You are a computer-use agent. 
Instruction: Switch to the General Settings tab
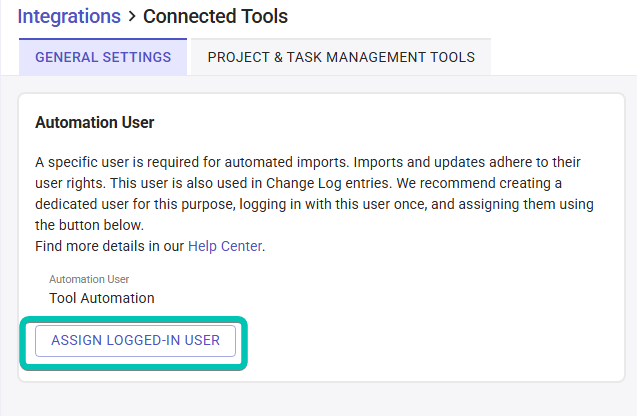click(x=103, y=57)
